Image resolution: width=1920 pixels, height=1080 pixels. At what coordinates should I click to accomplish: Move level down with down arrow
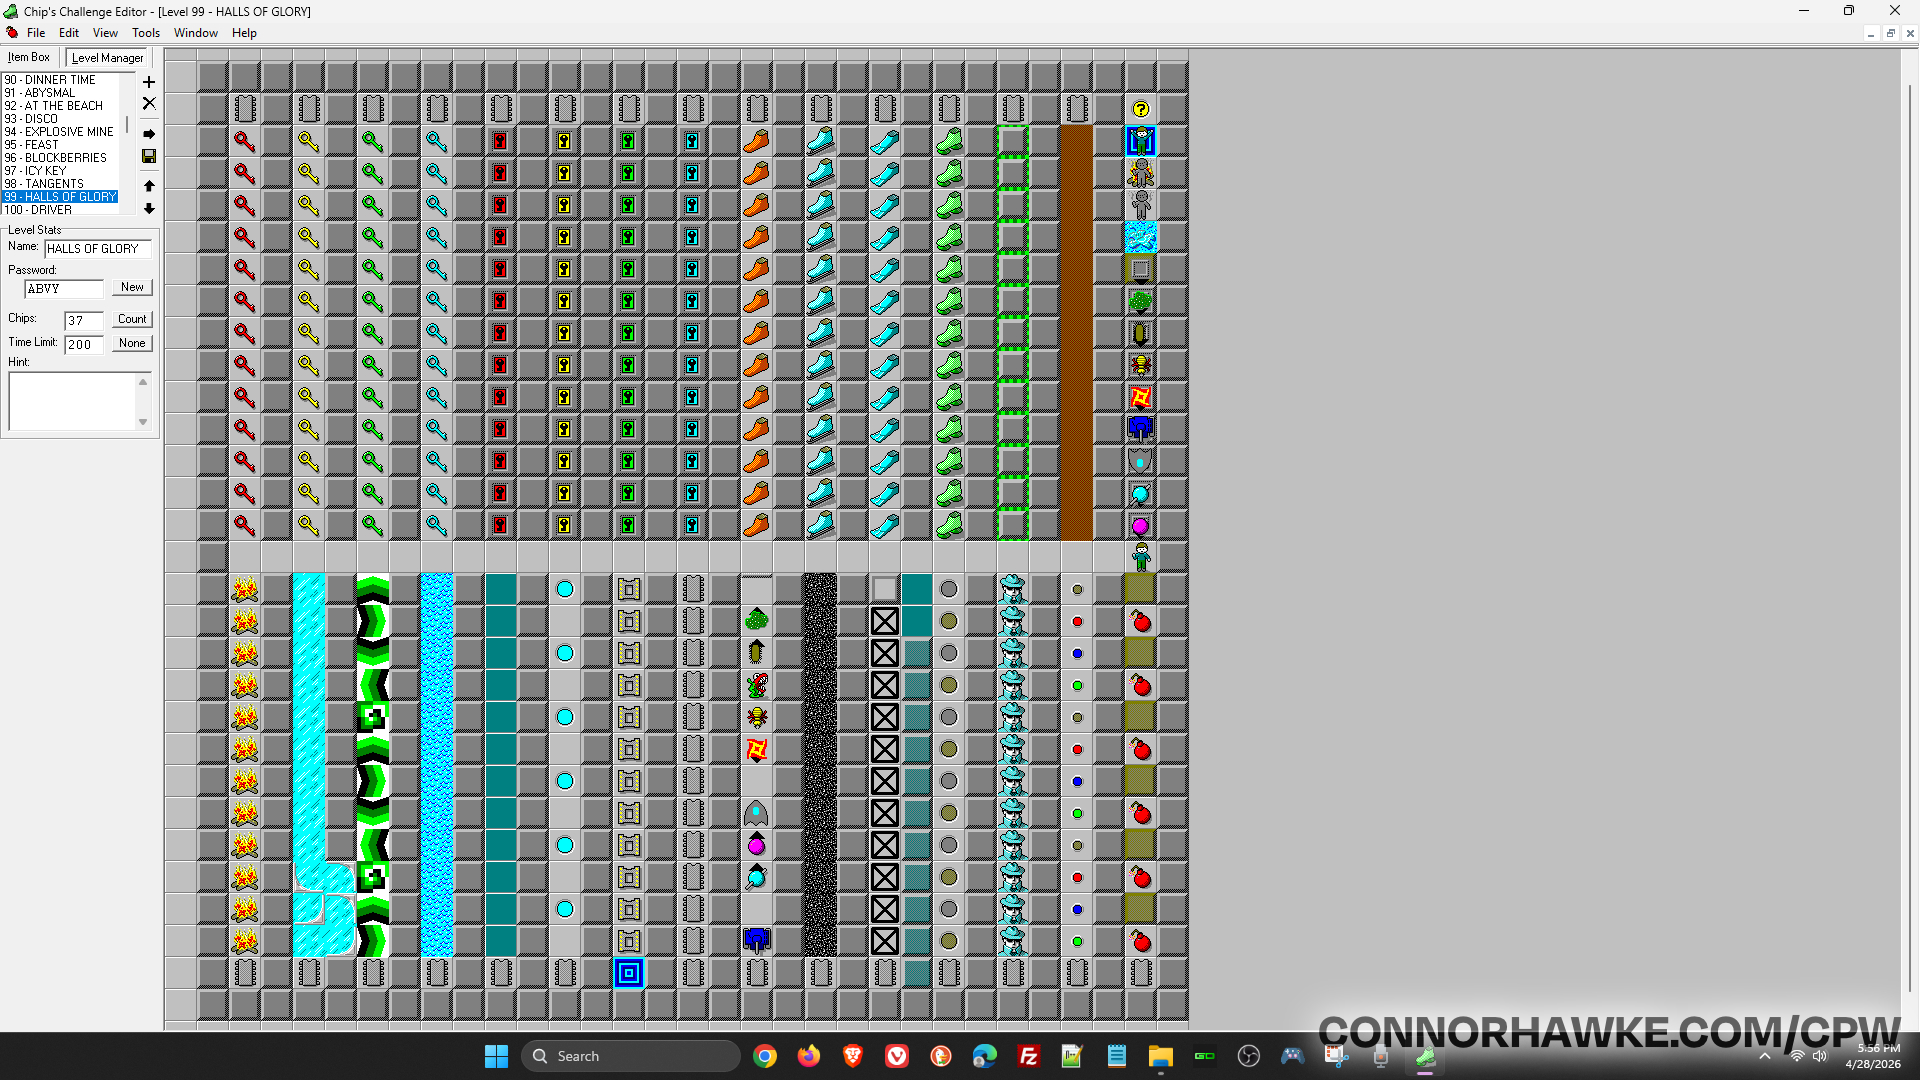[x=149, y=209]
